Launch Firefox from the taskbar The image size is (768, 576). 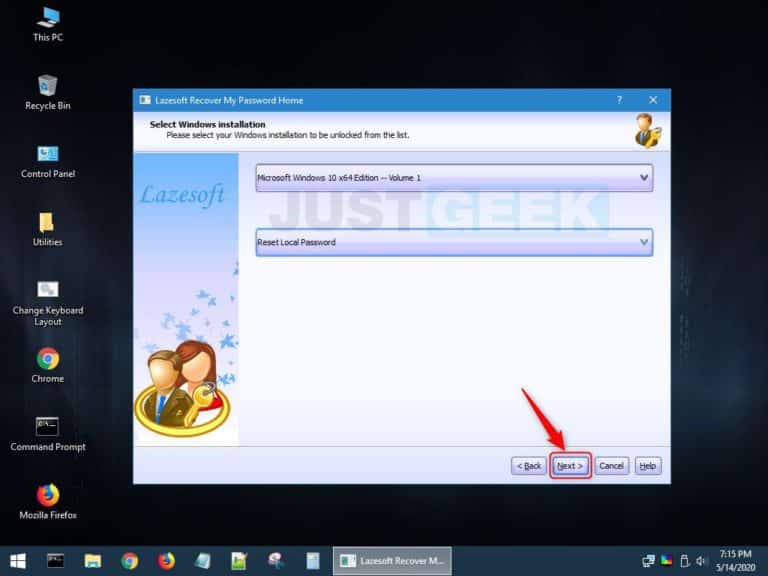coord(166,561)
